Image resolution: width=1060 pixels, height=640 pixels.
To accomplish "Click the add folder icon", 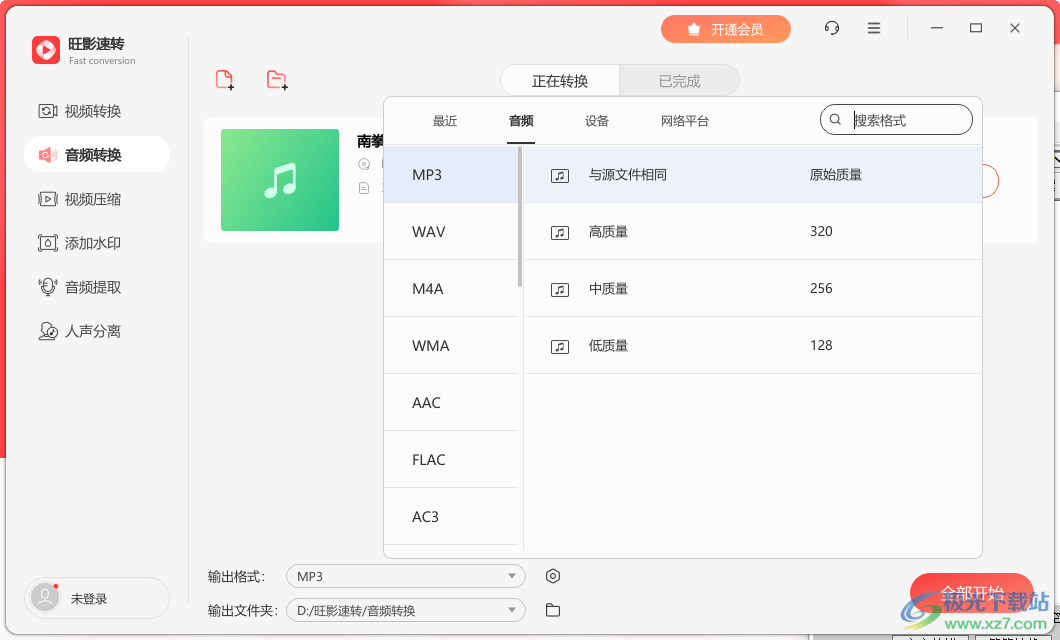I will click(274, 80).
